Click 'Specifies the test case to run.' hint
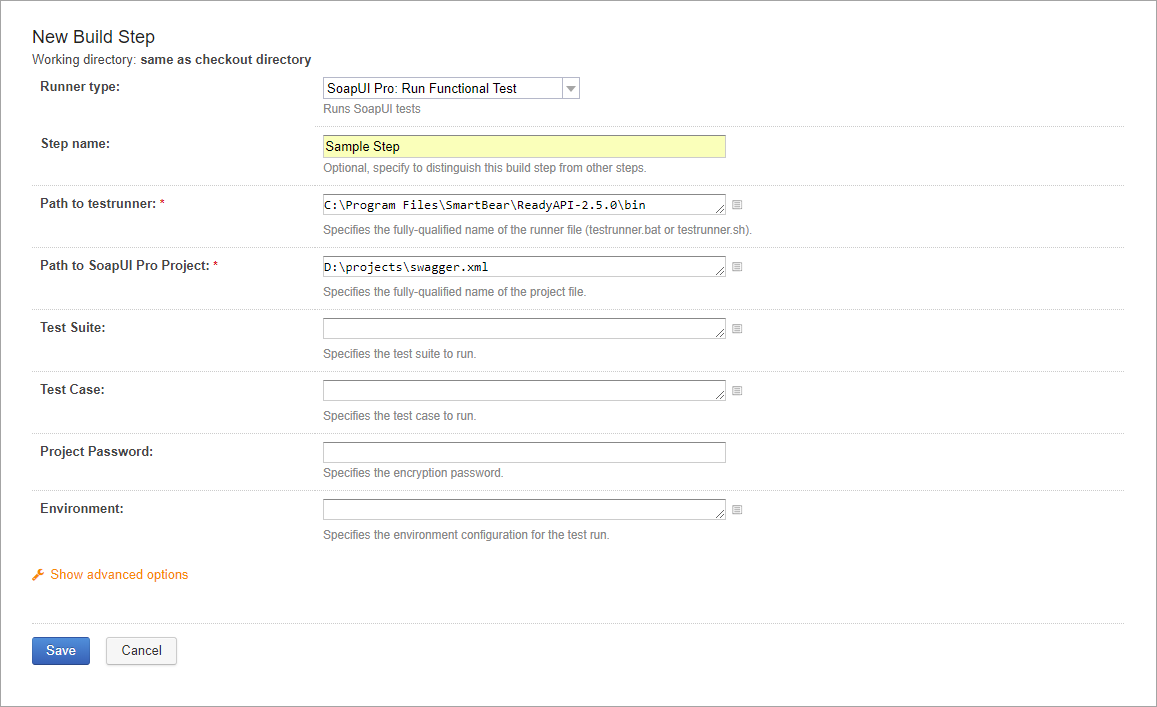Screen dimensions: 1157x707 point(399,415)
